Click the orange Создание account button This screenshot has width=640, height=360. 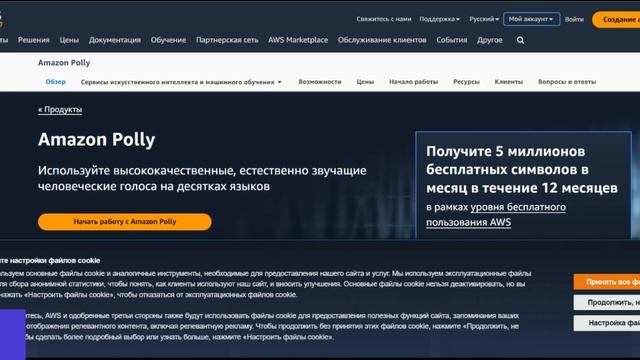(x=616, y=19)
